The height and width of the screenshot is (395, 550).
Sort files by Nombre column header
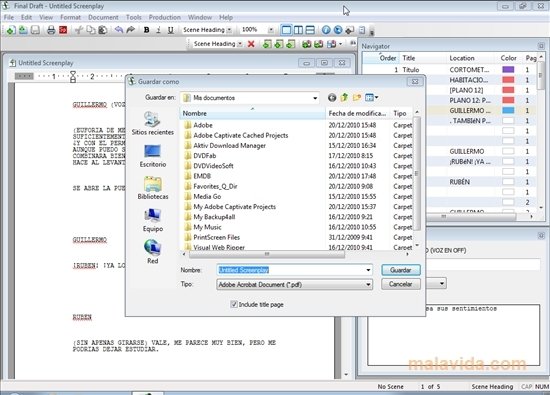tap(253, 113)
